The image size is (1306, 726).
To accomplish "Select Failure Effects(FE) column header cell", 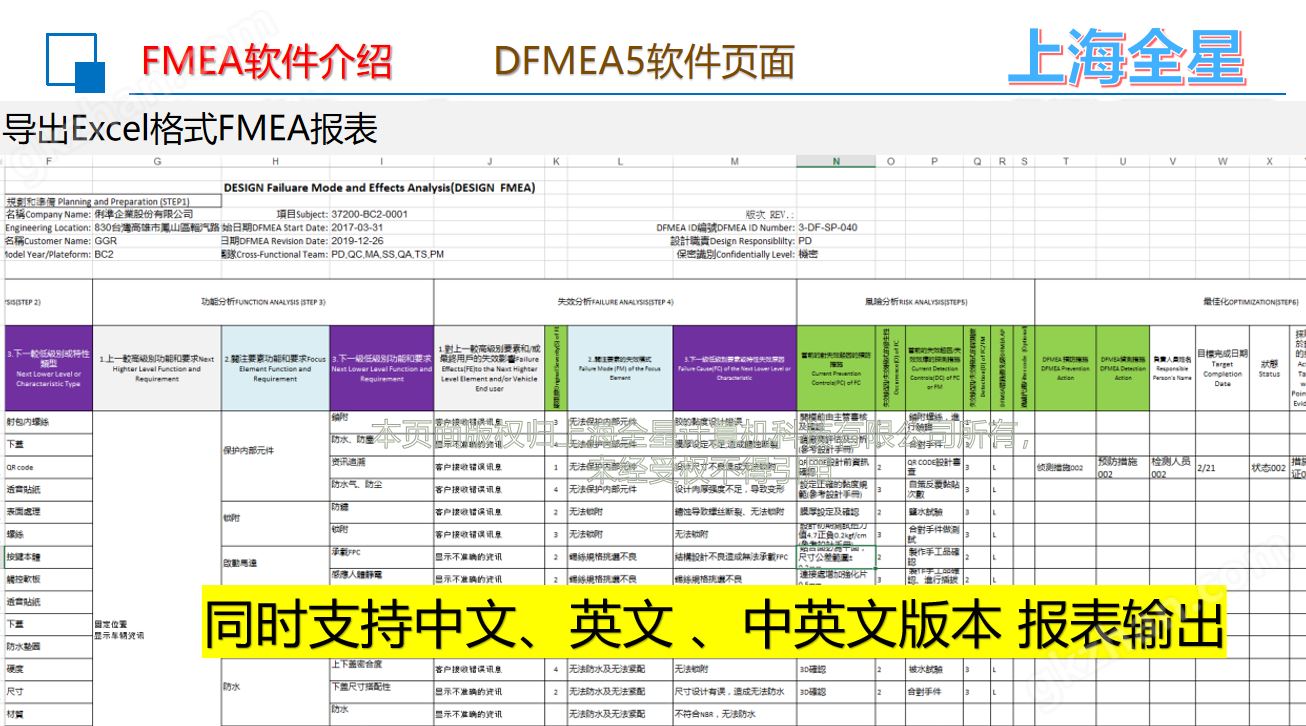I will coord(489,367).
